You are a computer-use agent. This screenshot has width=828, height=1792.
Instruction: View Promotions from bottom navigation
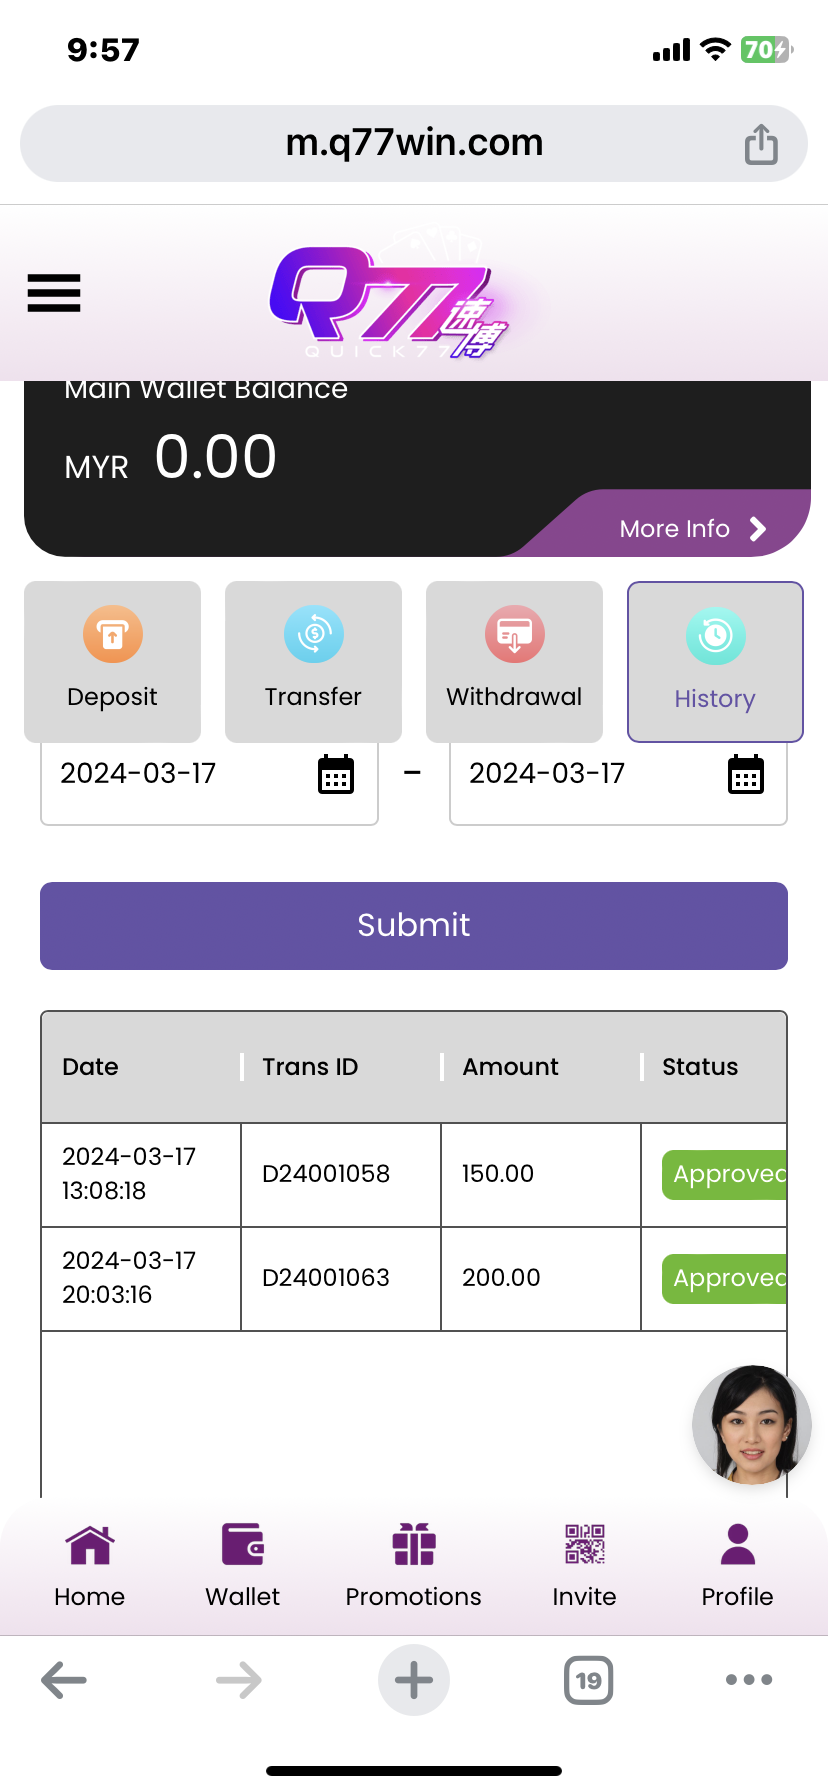pyautogui.click(x=414, y=1565)
